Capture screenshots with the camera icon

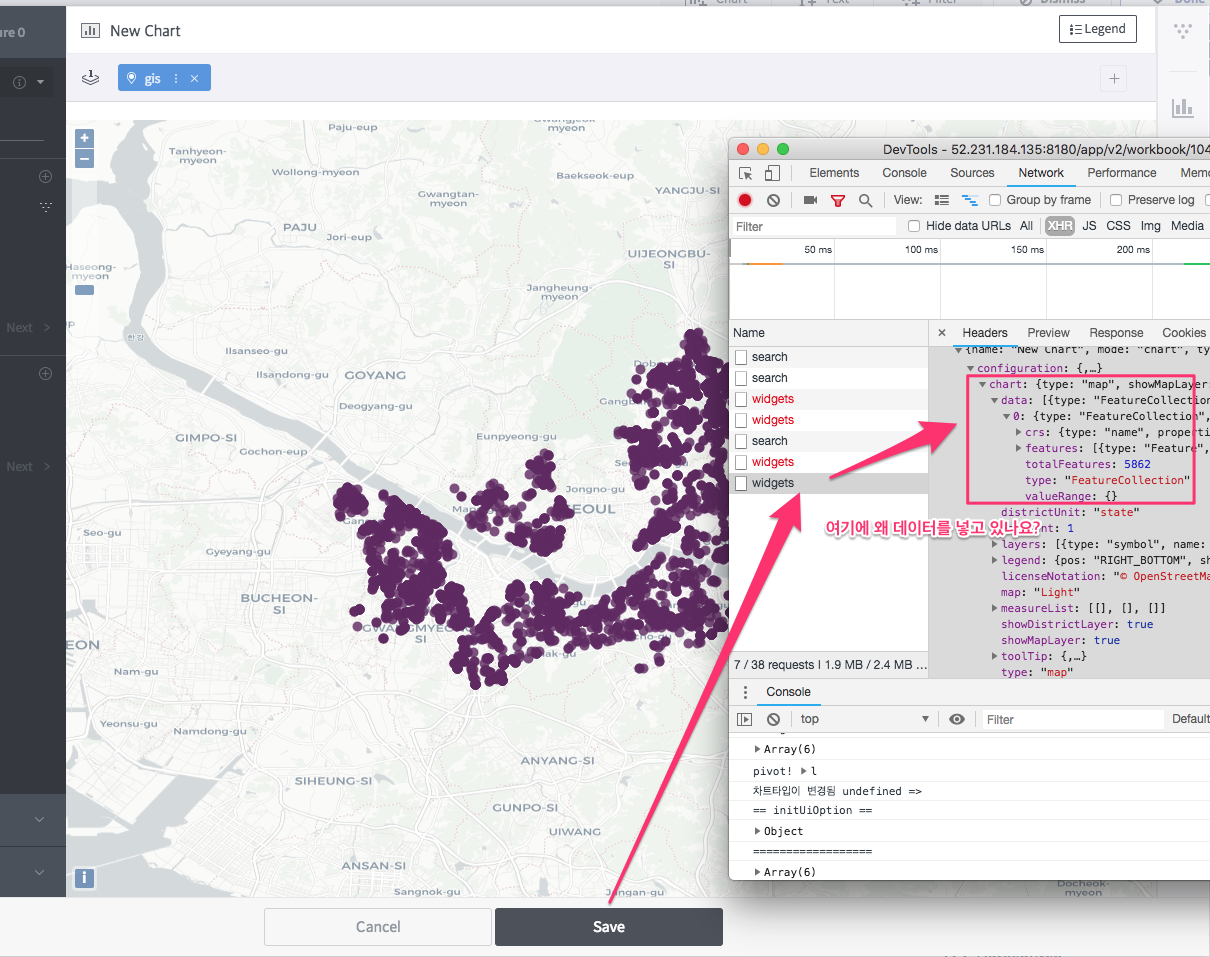click(x=810, y=200)
